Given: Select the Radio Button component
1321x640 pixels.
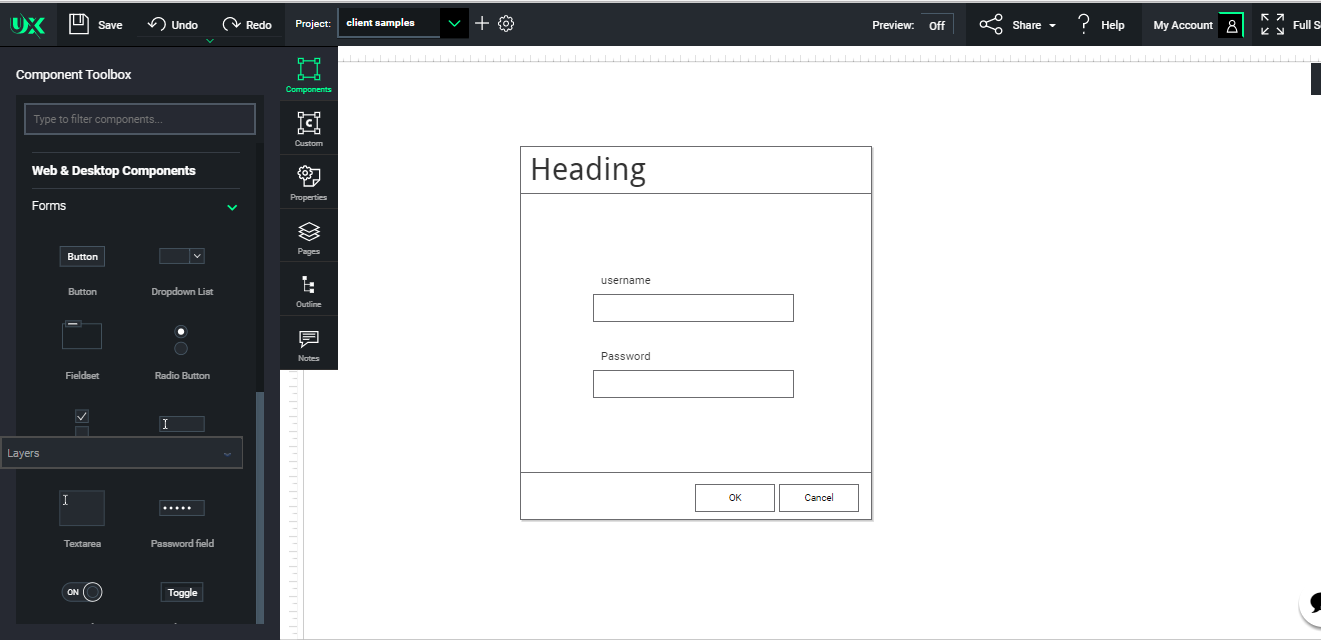Looking at the screenshot, I should point(181,341).
